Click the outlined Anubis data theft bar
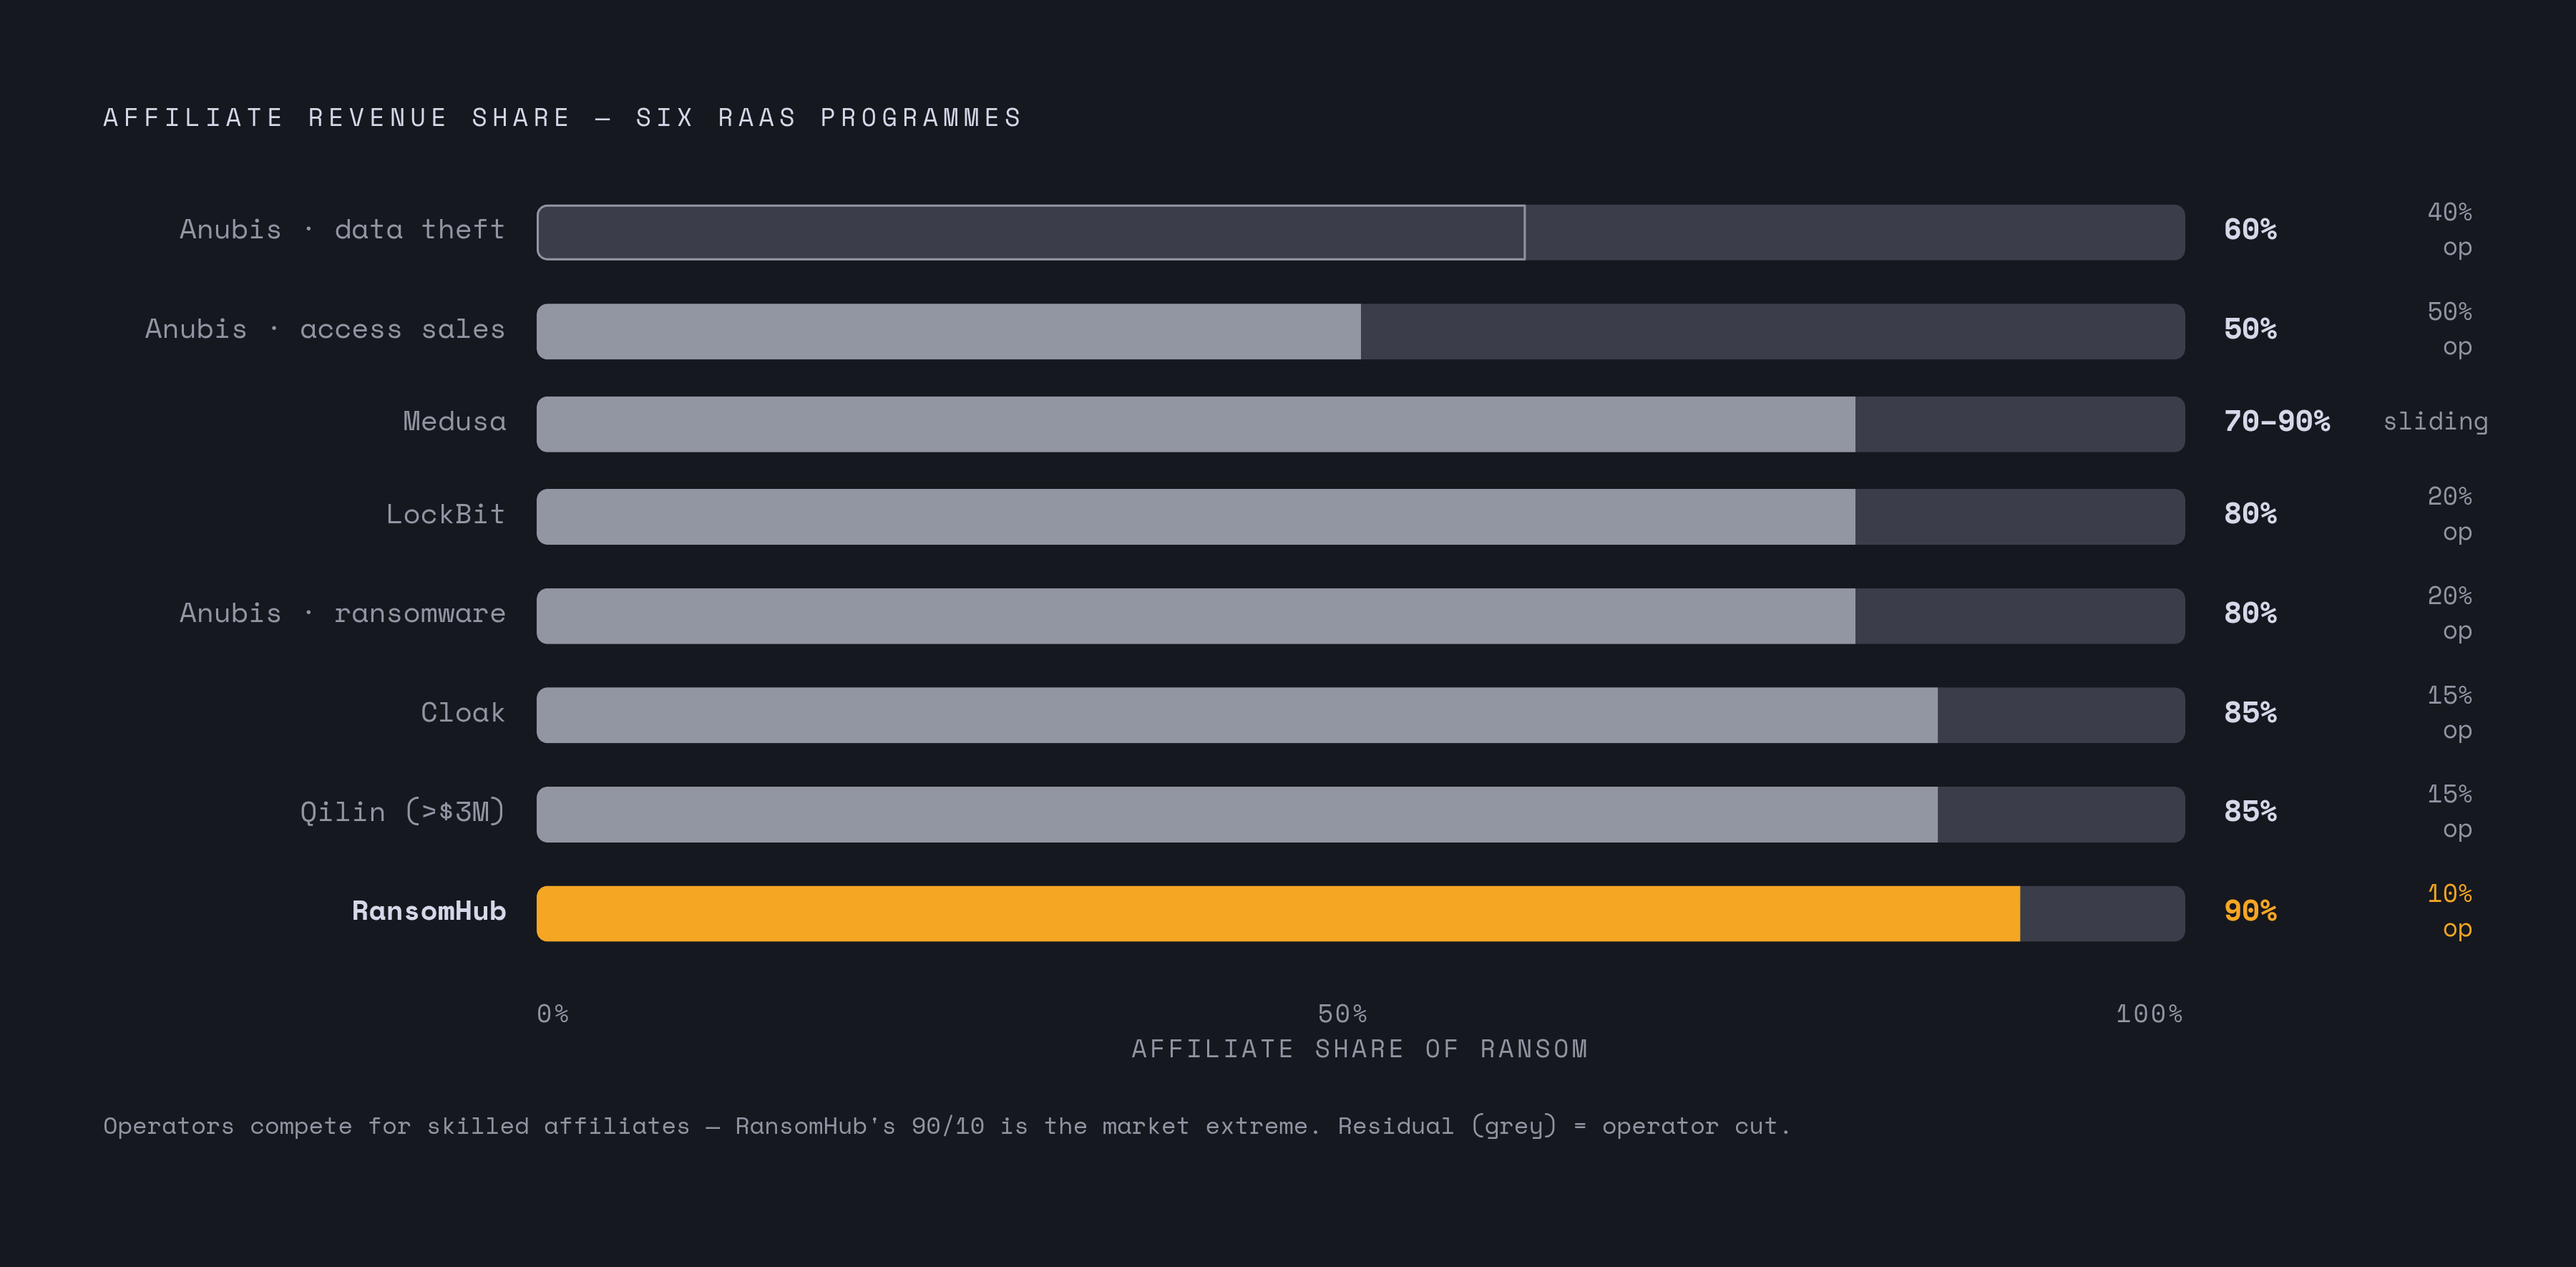2576x1267 pixels. (1031, 232)
